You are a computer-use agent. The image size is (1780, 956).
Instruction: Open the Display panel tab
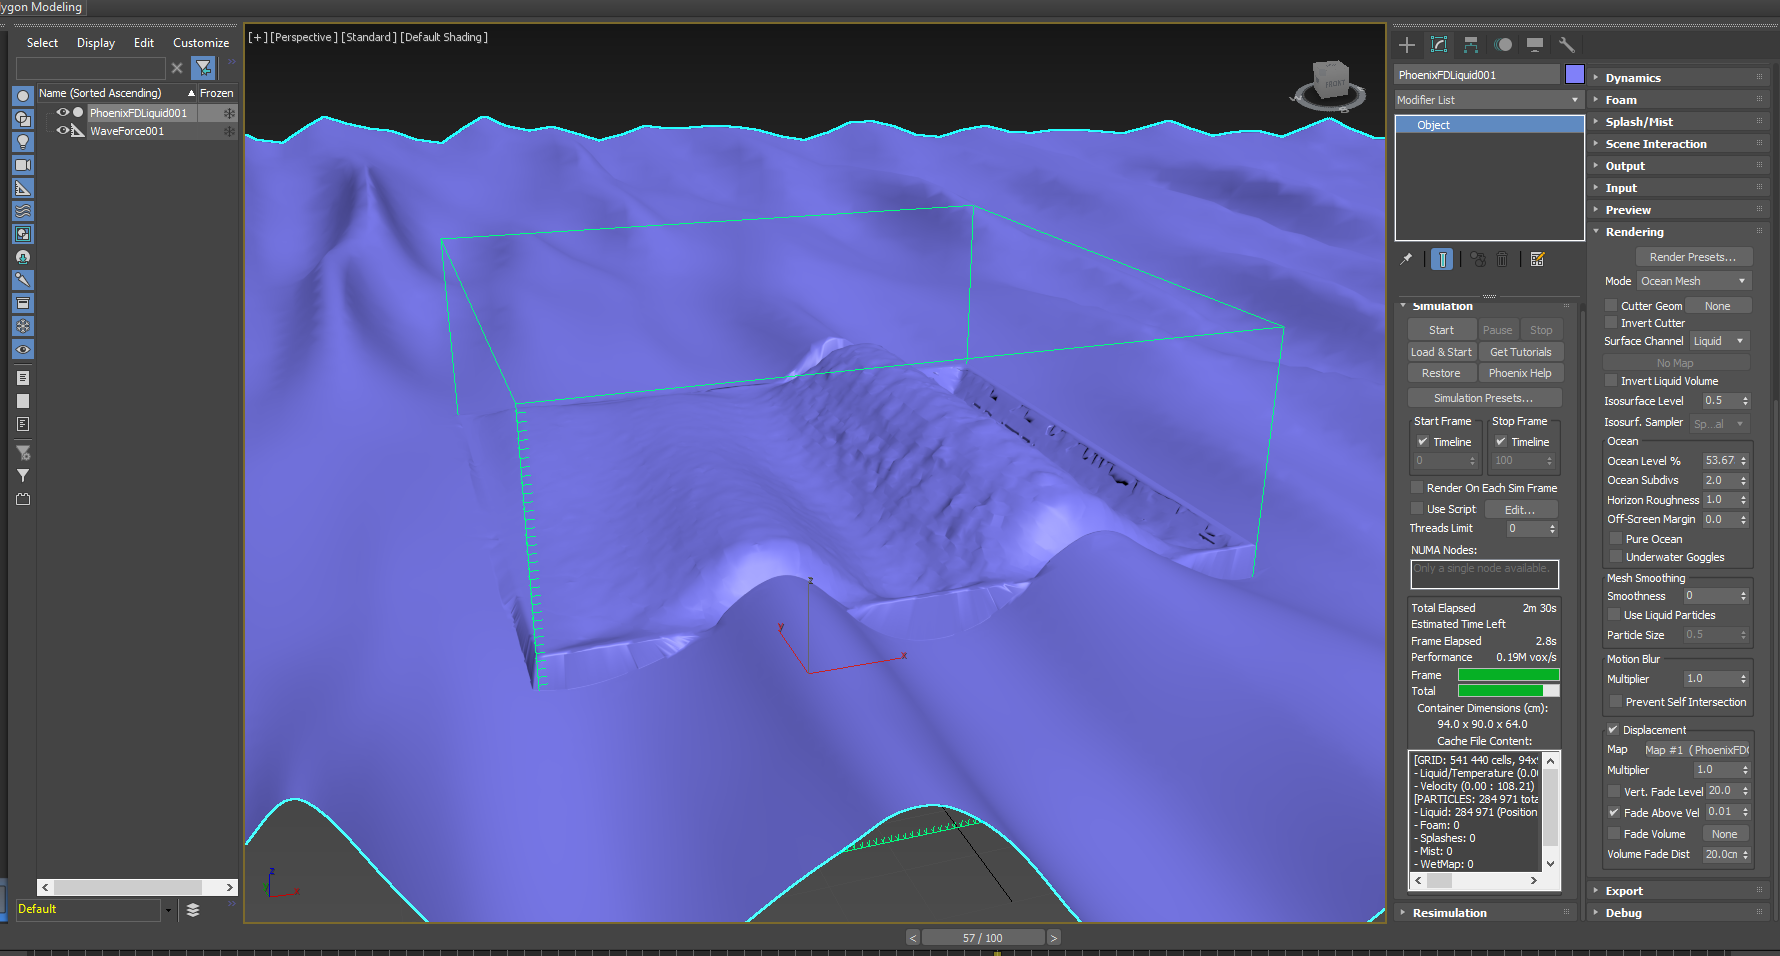coord(1535,45)
